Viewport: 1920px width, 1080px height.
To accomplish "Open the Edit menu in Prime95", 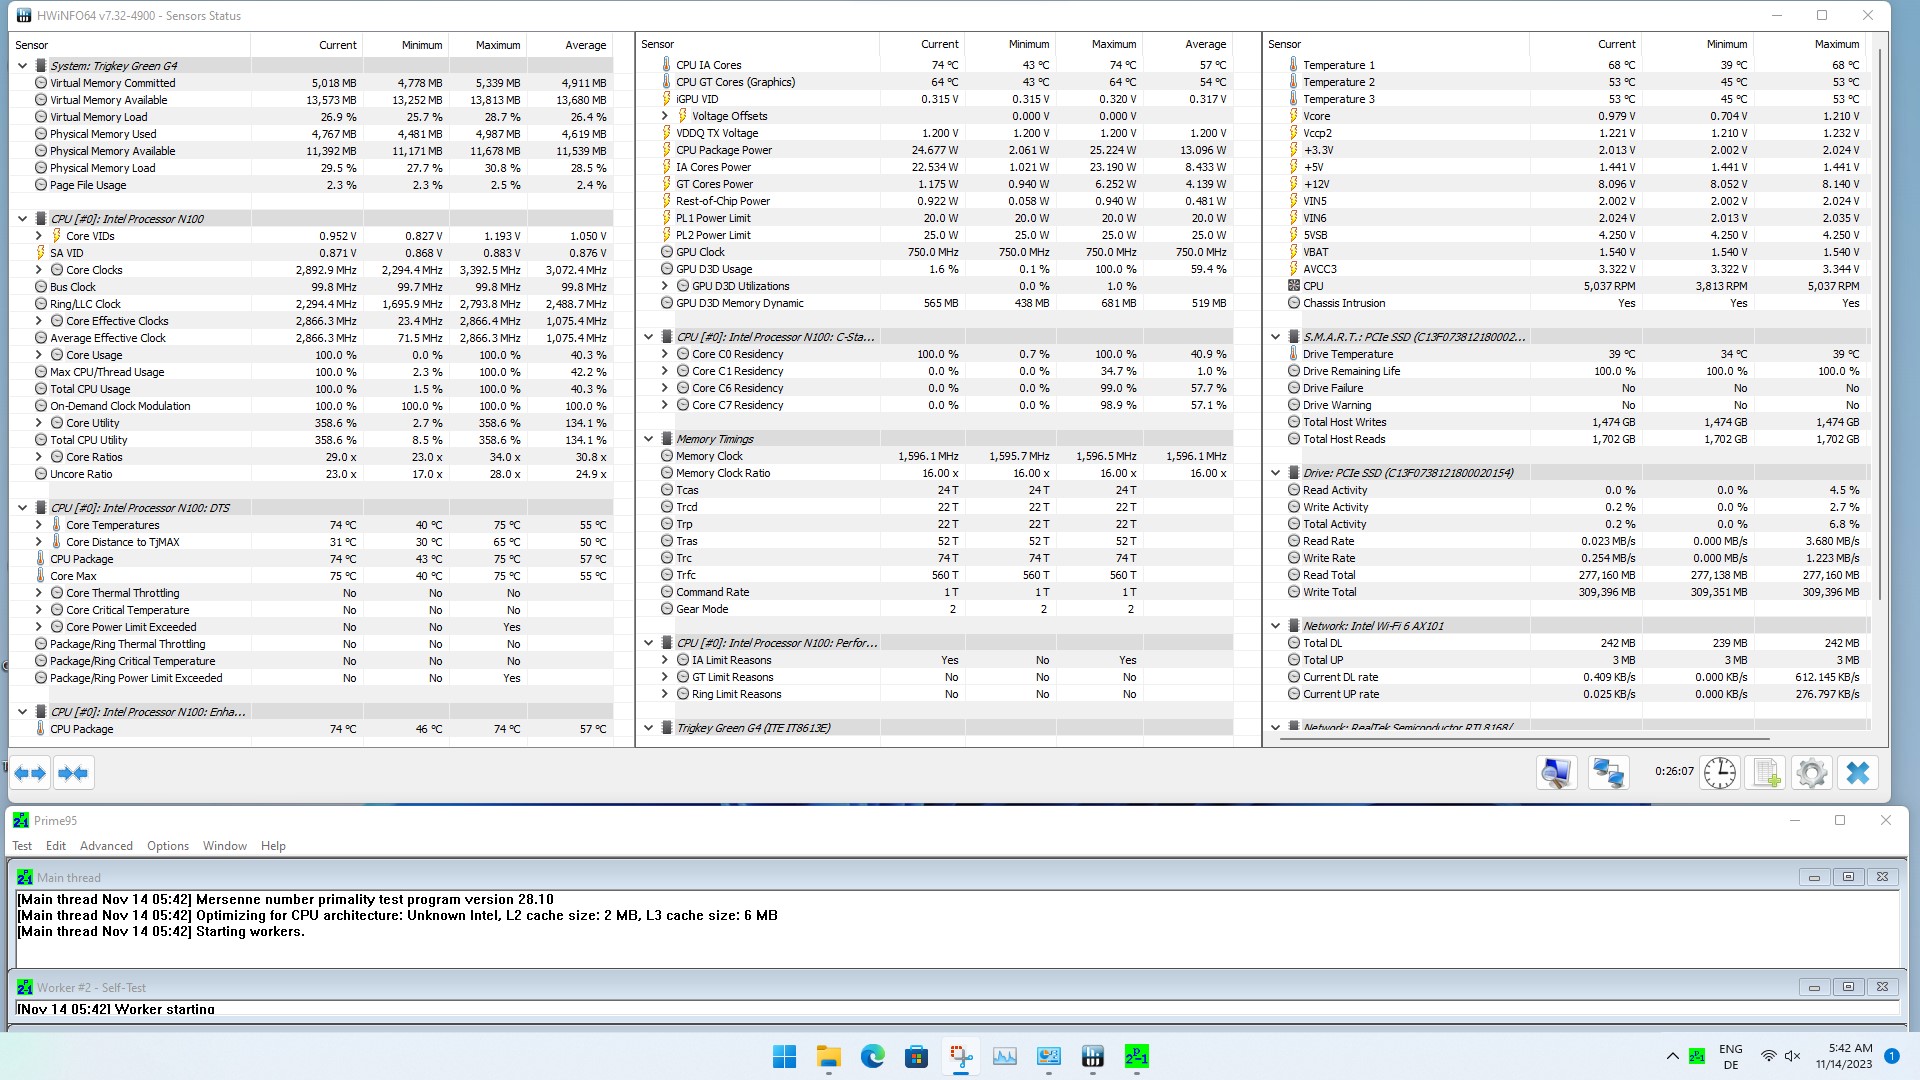I will [56, 846].
